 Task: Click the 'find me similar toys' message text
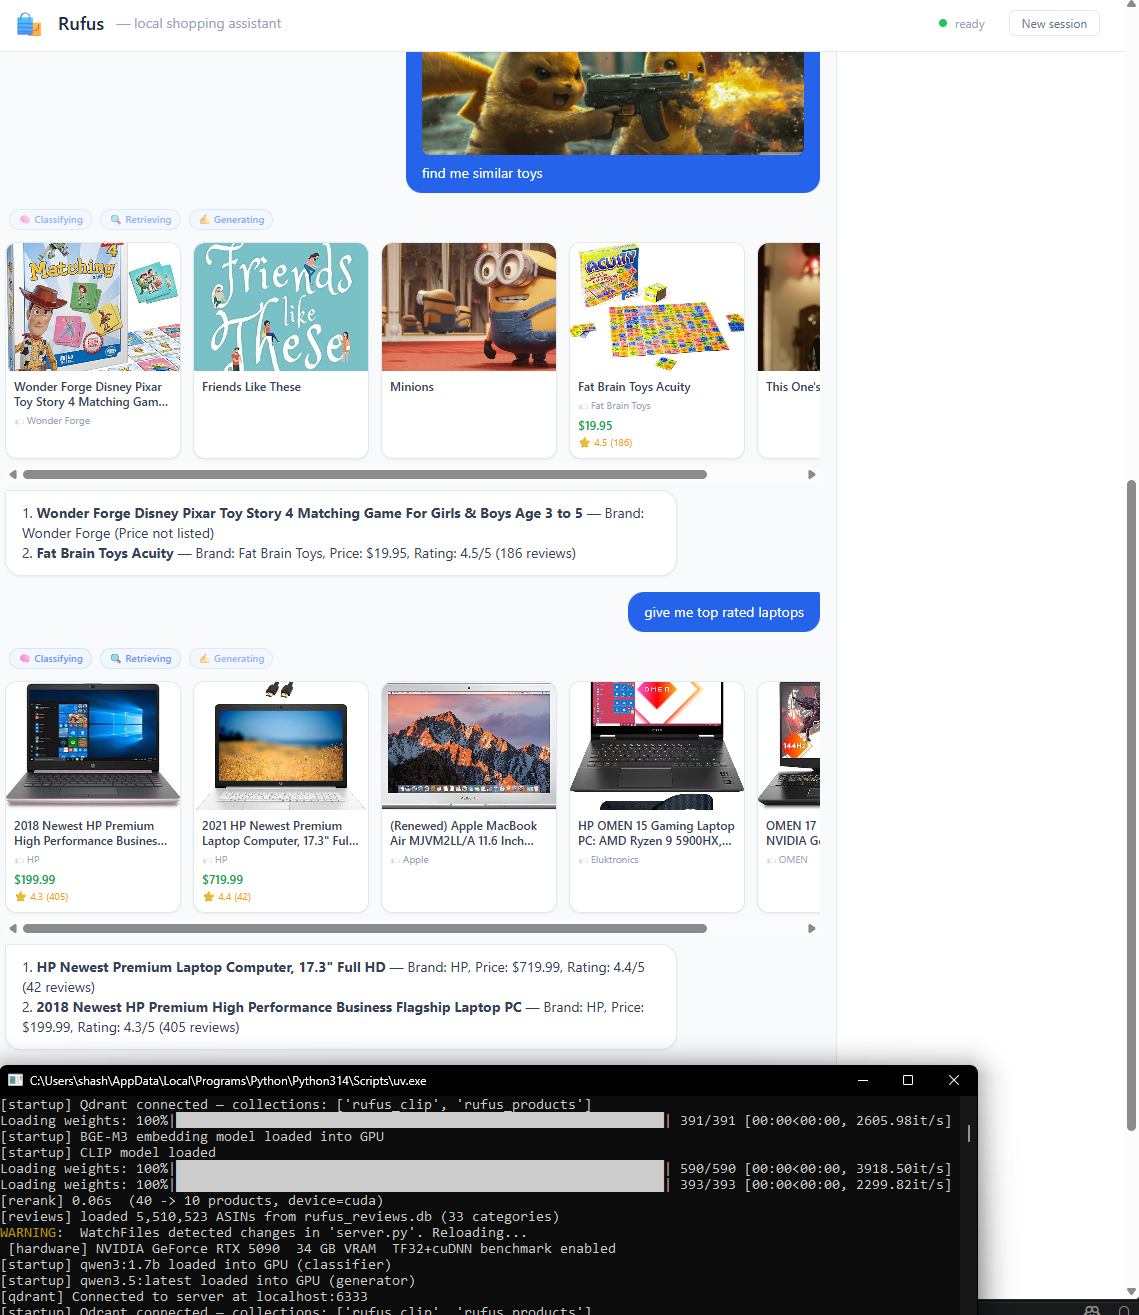[482, 173]
